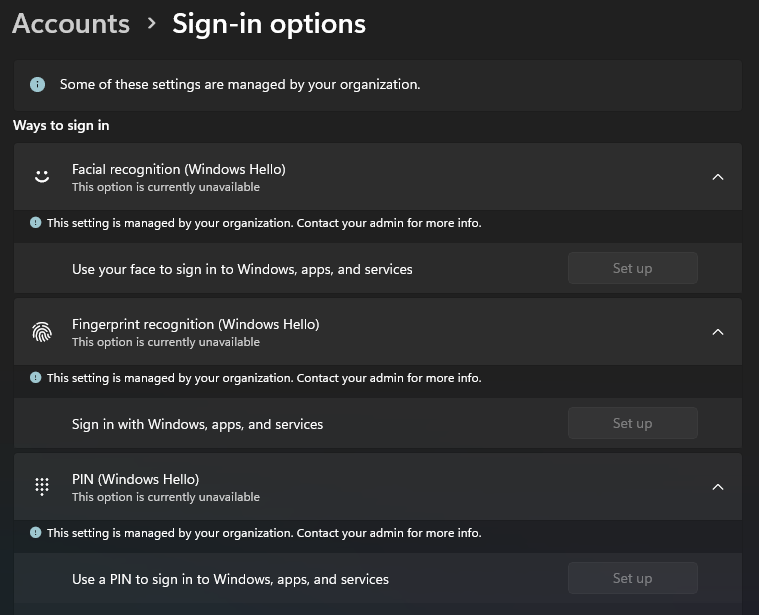Click unavailable text under Facial recognition
Viewport: 759px width, 615px height.
[166, 187]
